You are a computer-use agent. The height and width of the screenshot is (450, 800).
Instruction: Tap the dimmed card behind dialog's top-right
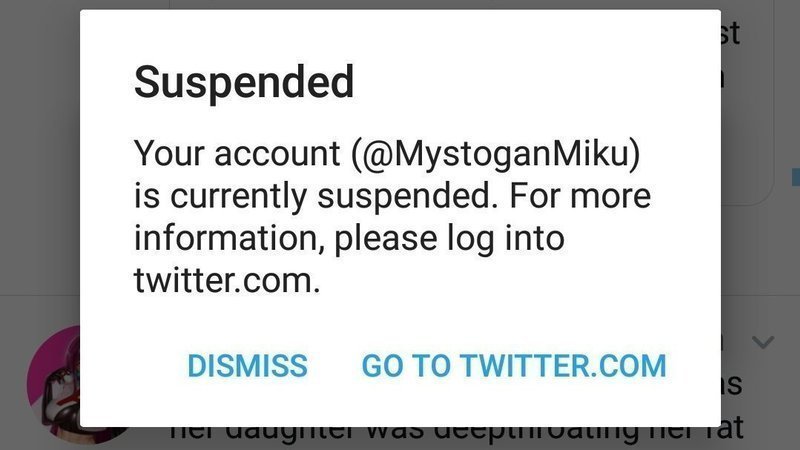point(747,102)
